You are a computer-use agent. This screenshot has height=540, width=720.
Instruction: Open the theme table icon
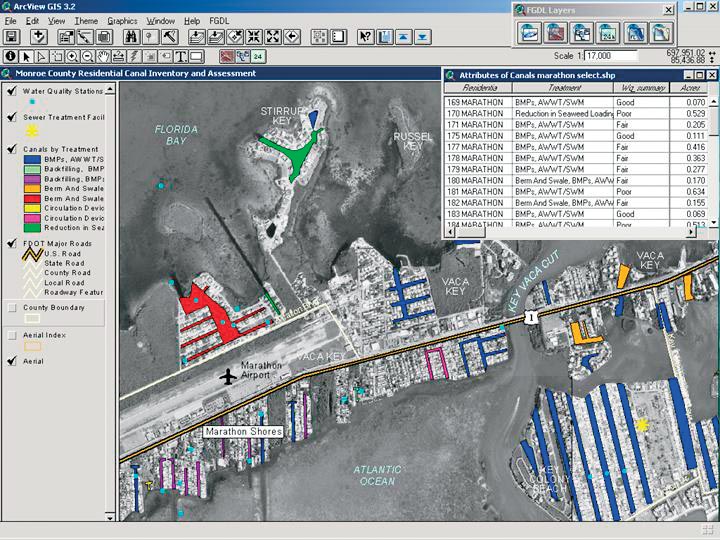click(x=104, y=37)
